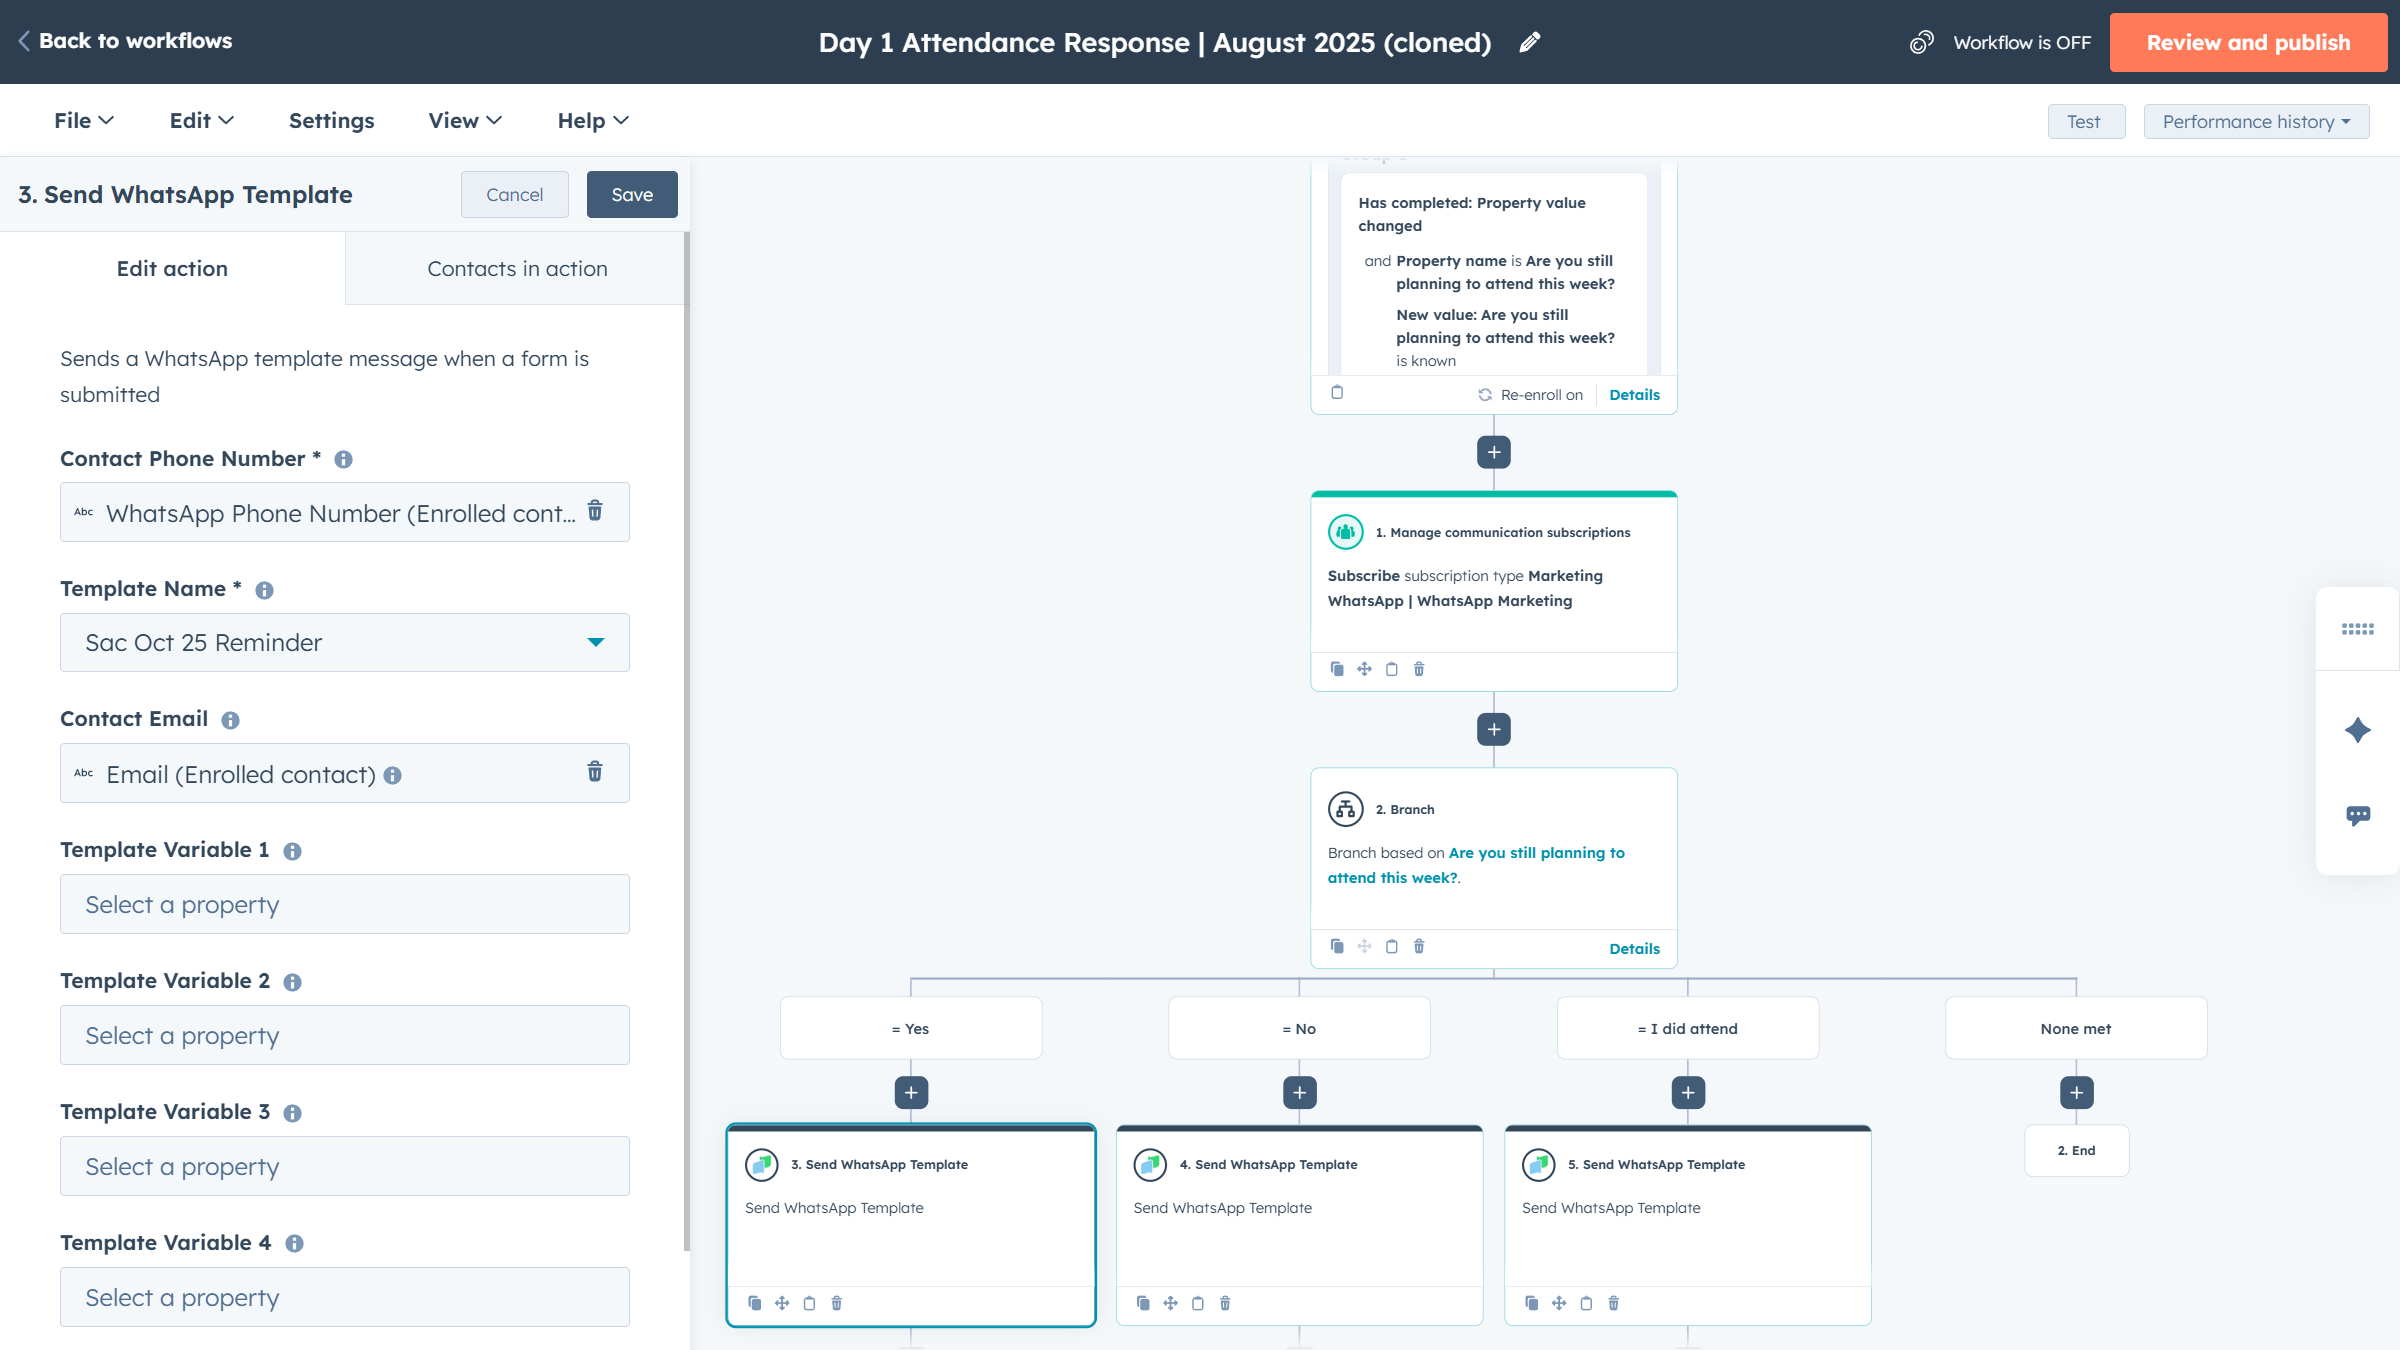Image resolution: width=2400 pixels, height=1350 pixels.
Task: Click the info icon beside Template Name
Action: click(263, 590)
